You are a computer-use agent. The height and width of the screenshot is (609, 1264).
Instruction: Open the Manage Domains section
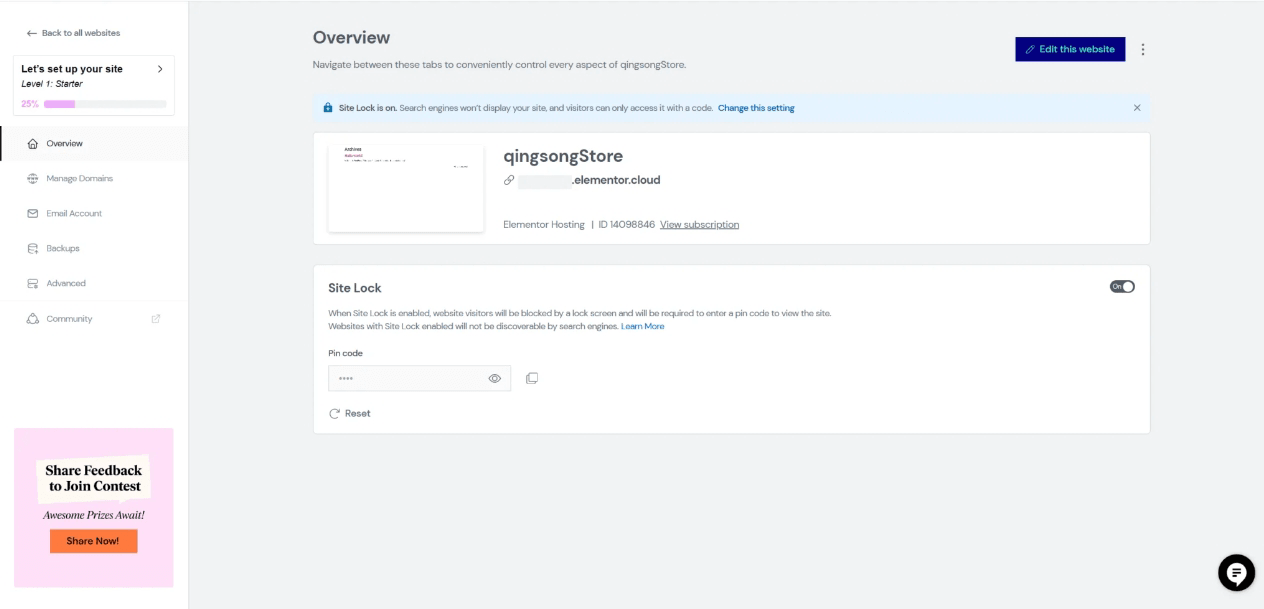(x=79, y=179)
